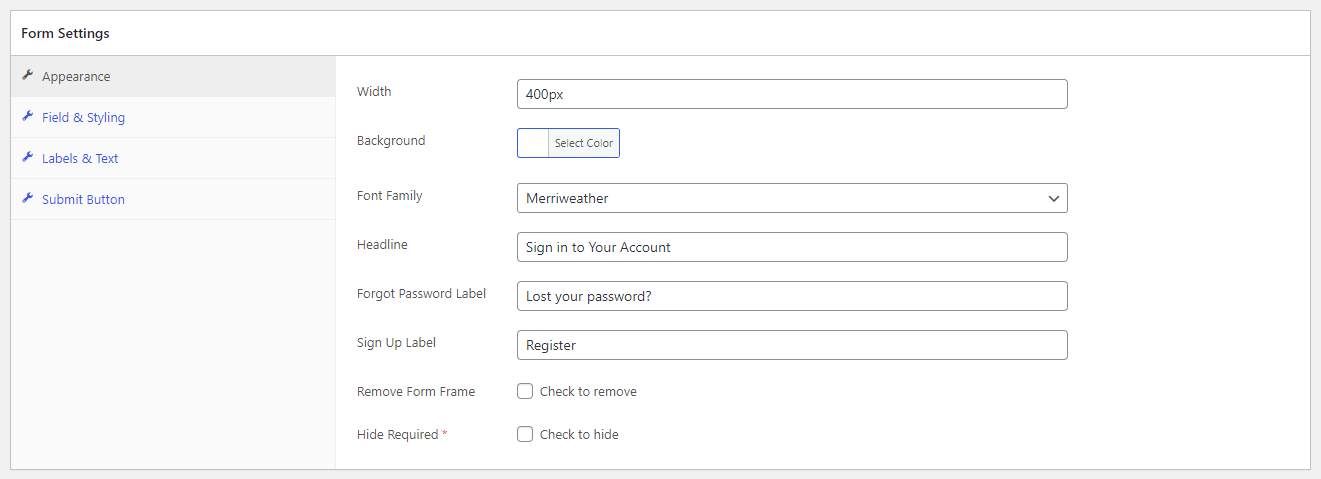Screen dimensions: 1321x479
Task: Click the wrench icon beside Labels & Text
Action: tap(28, 158)
